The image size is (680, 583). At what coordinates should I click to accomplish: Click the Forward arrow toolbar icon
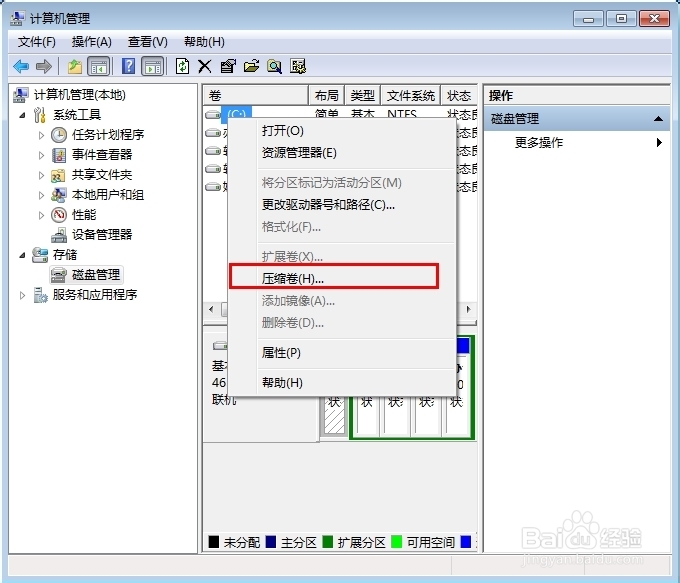(43, 66)
